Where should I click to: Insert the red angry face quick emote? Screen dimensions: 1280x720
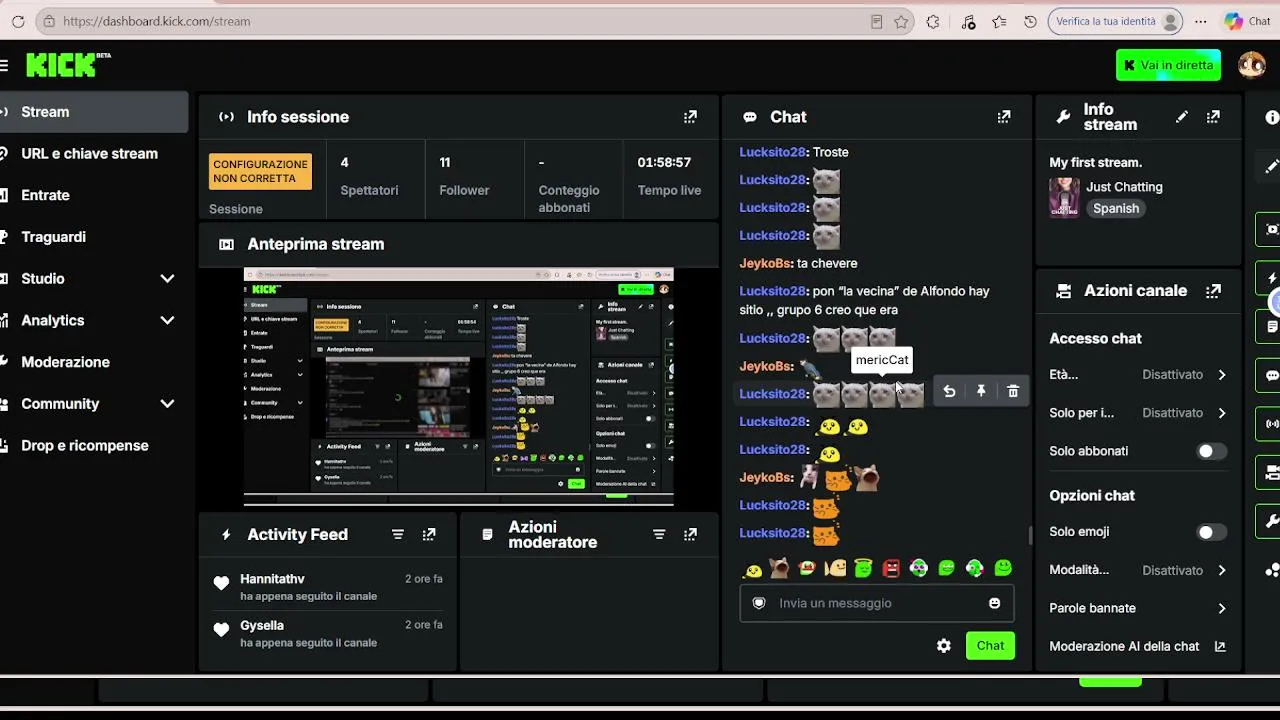point(891,568)
